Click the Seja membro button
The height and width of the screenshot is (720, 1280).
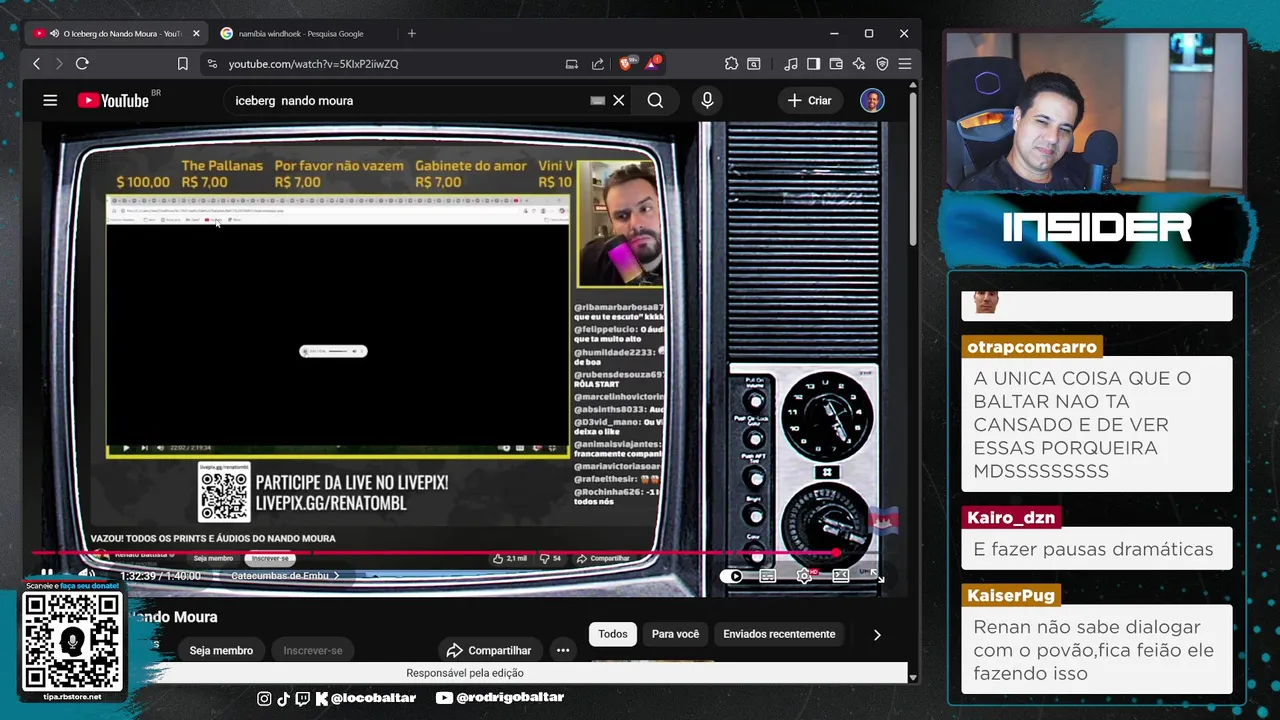click(221, 650)
